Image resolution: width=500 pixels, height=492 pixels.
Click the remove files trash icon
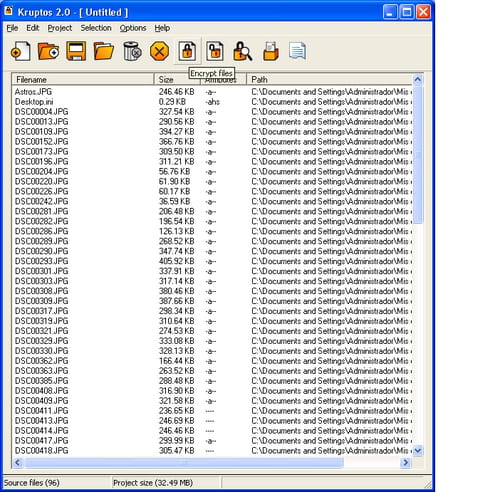(132, 51)
